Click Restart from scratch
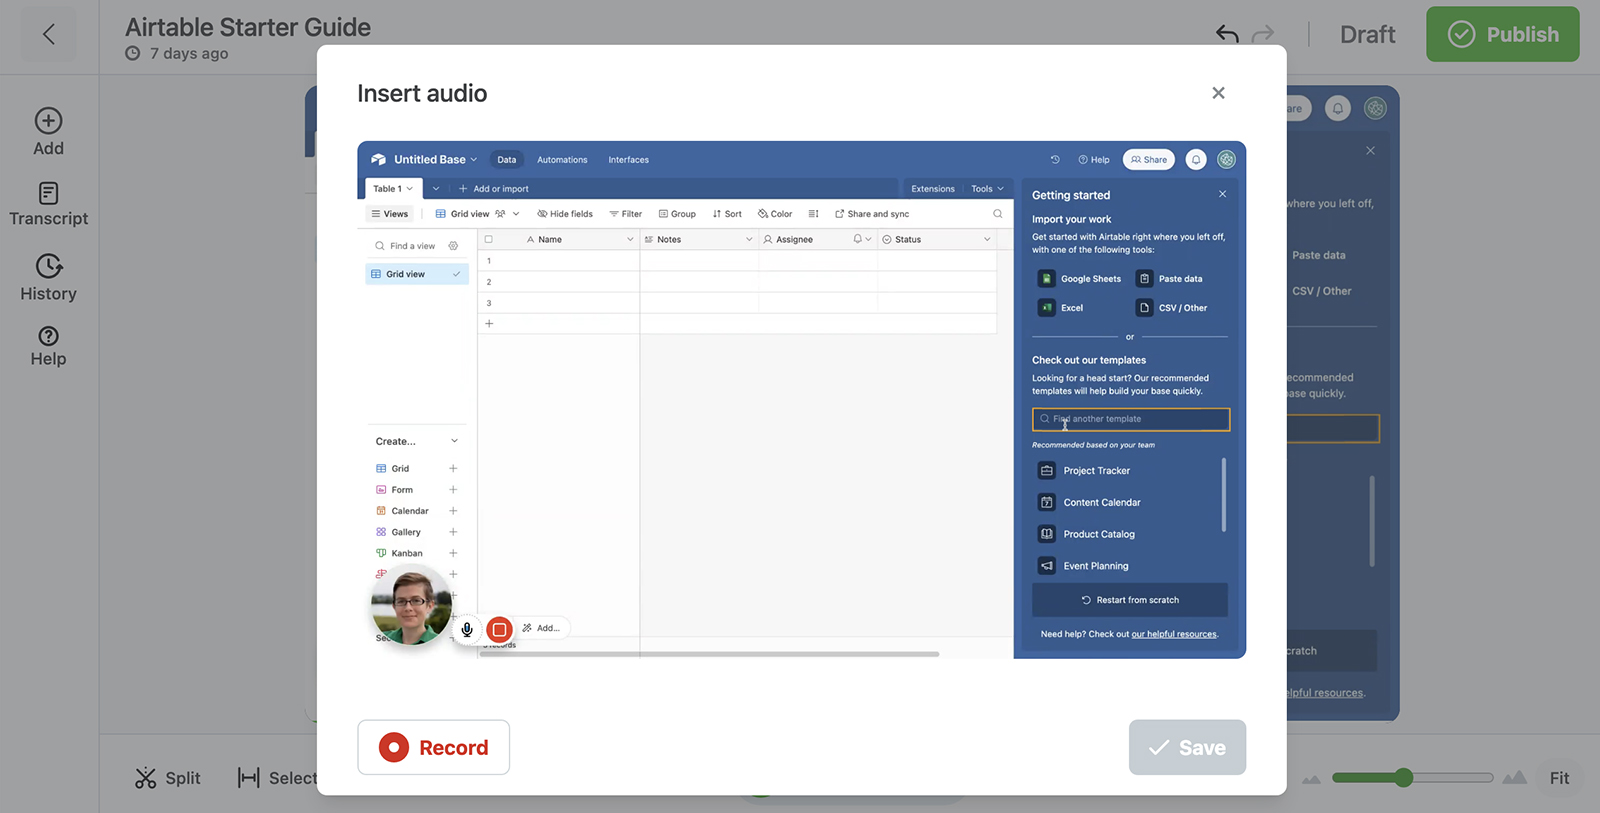The width and height of the screenshot is (1600, 813). tap(1130, 600)
